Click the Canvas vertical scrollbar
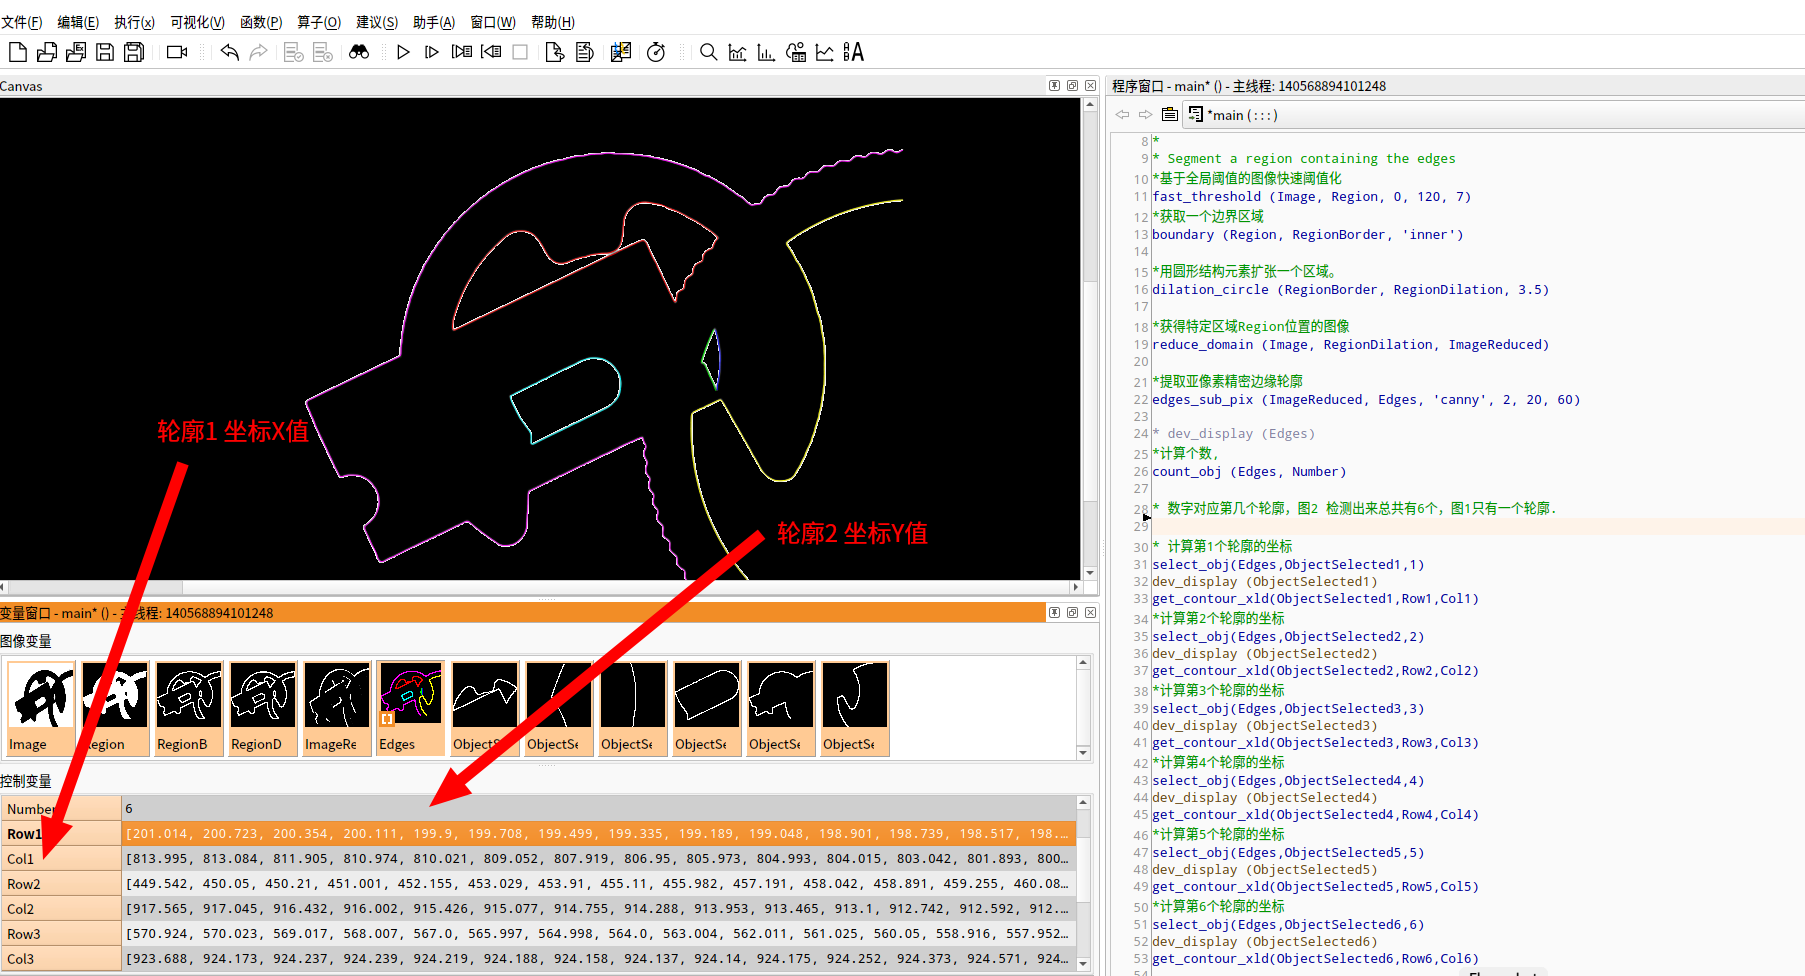The width and height of the screenshot is (1805, 976). point(1090,339)
